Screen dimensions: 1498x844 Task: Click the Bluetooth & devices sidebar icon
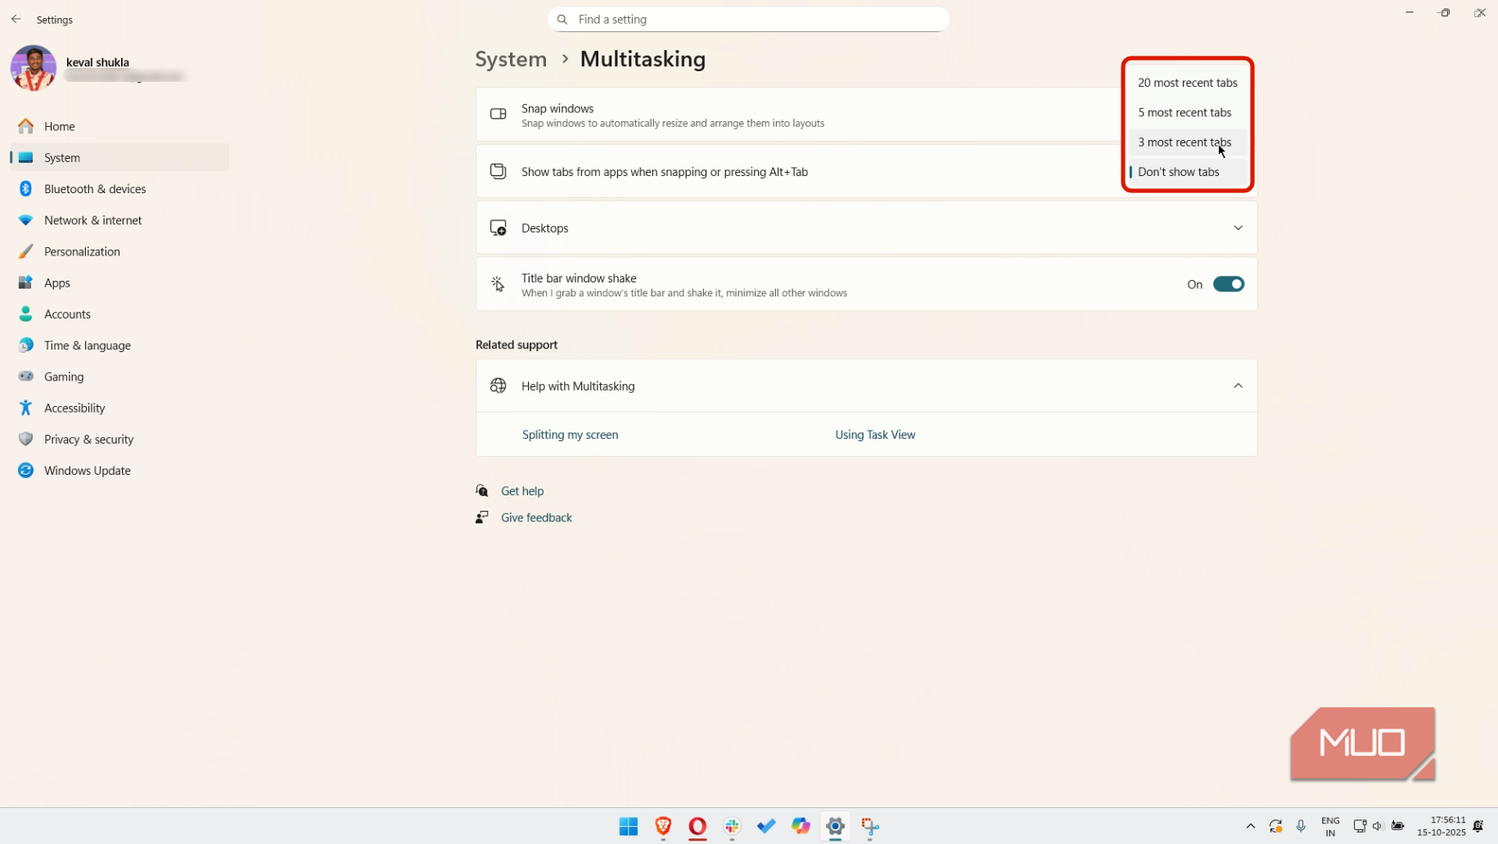click(26, 189)
